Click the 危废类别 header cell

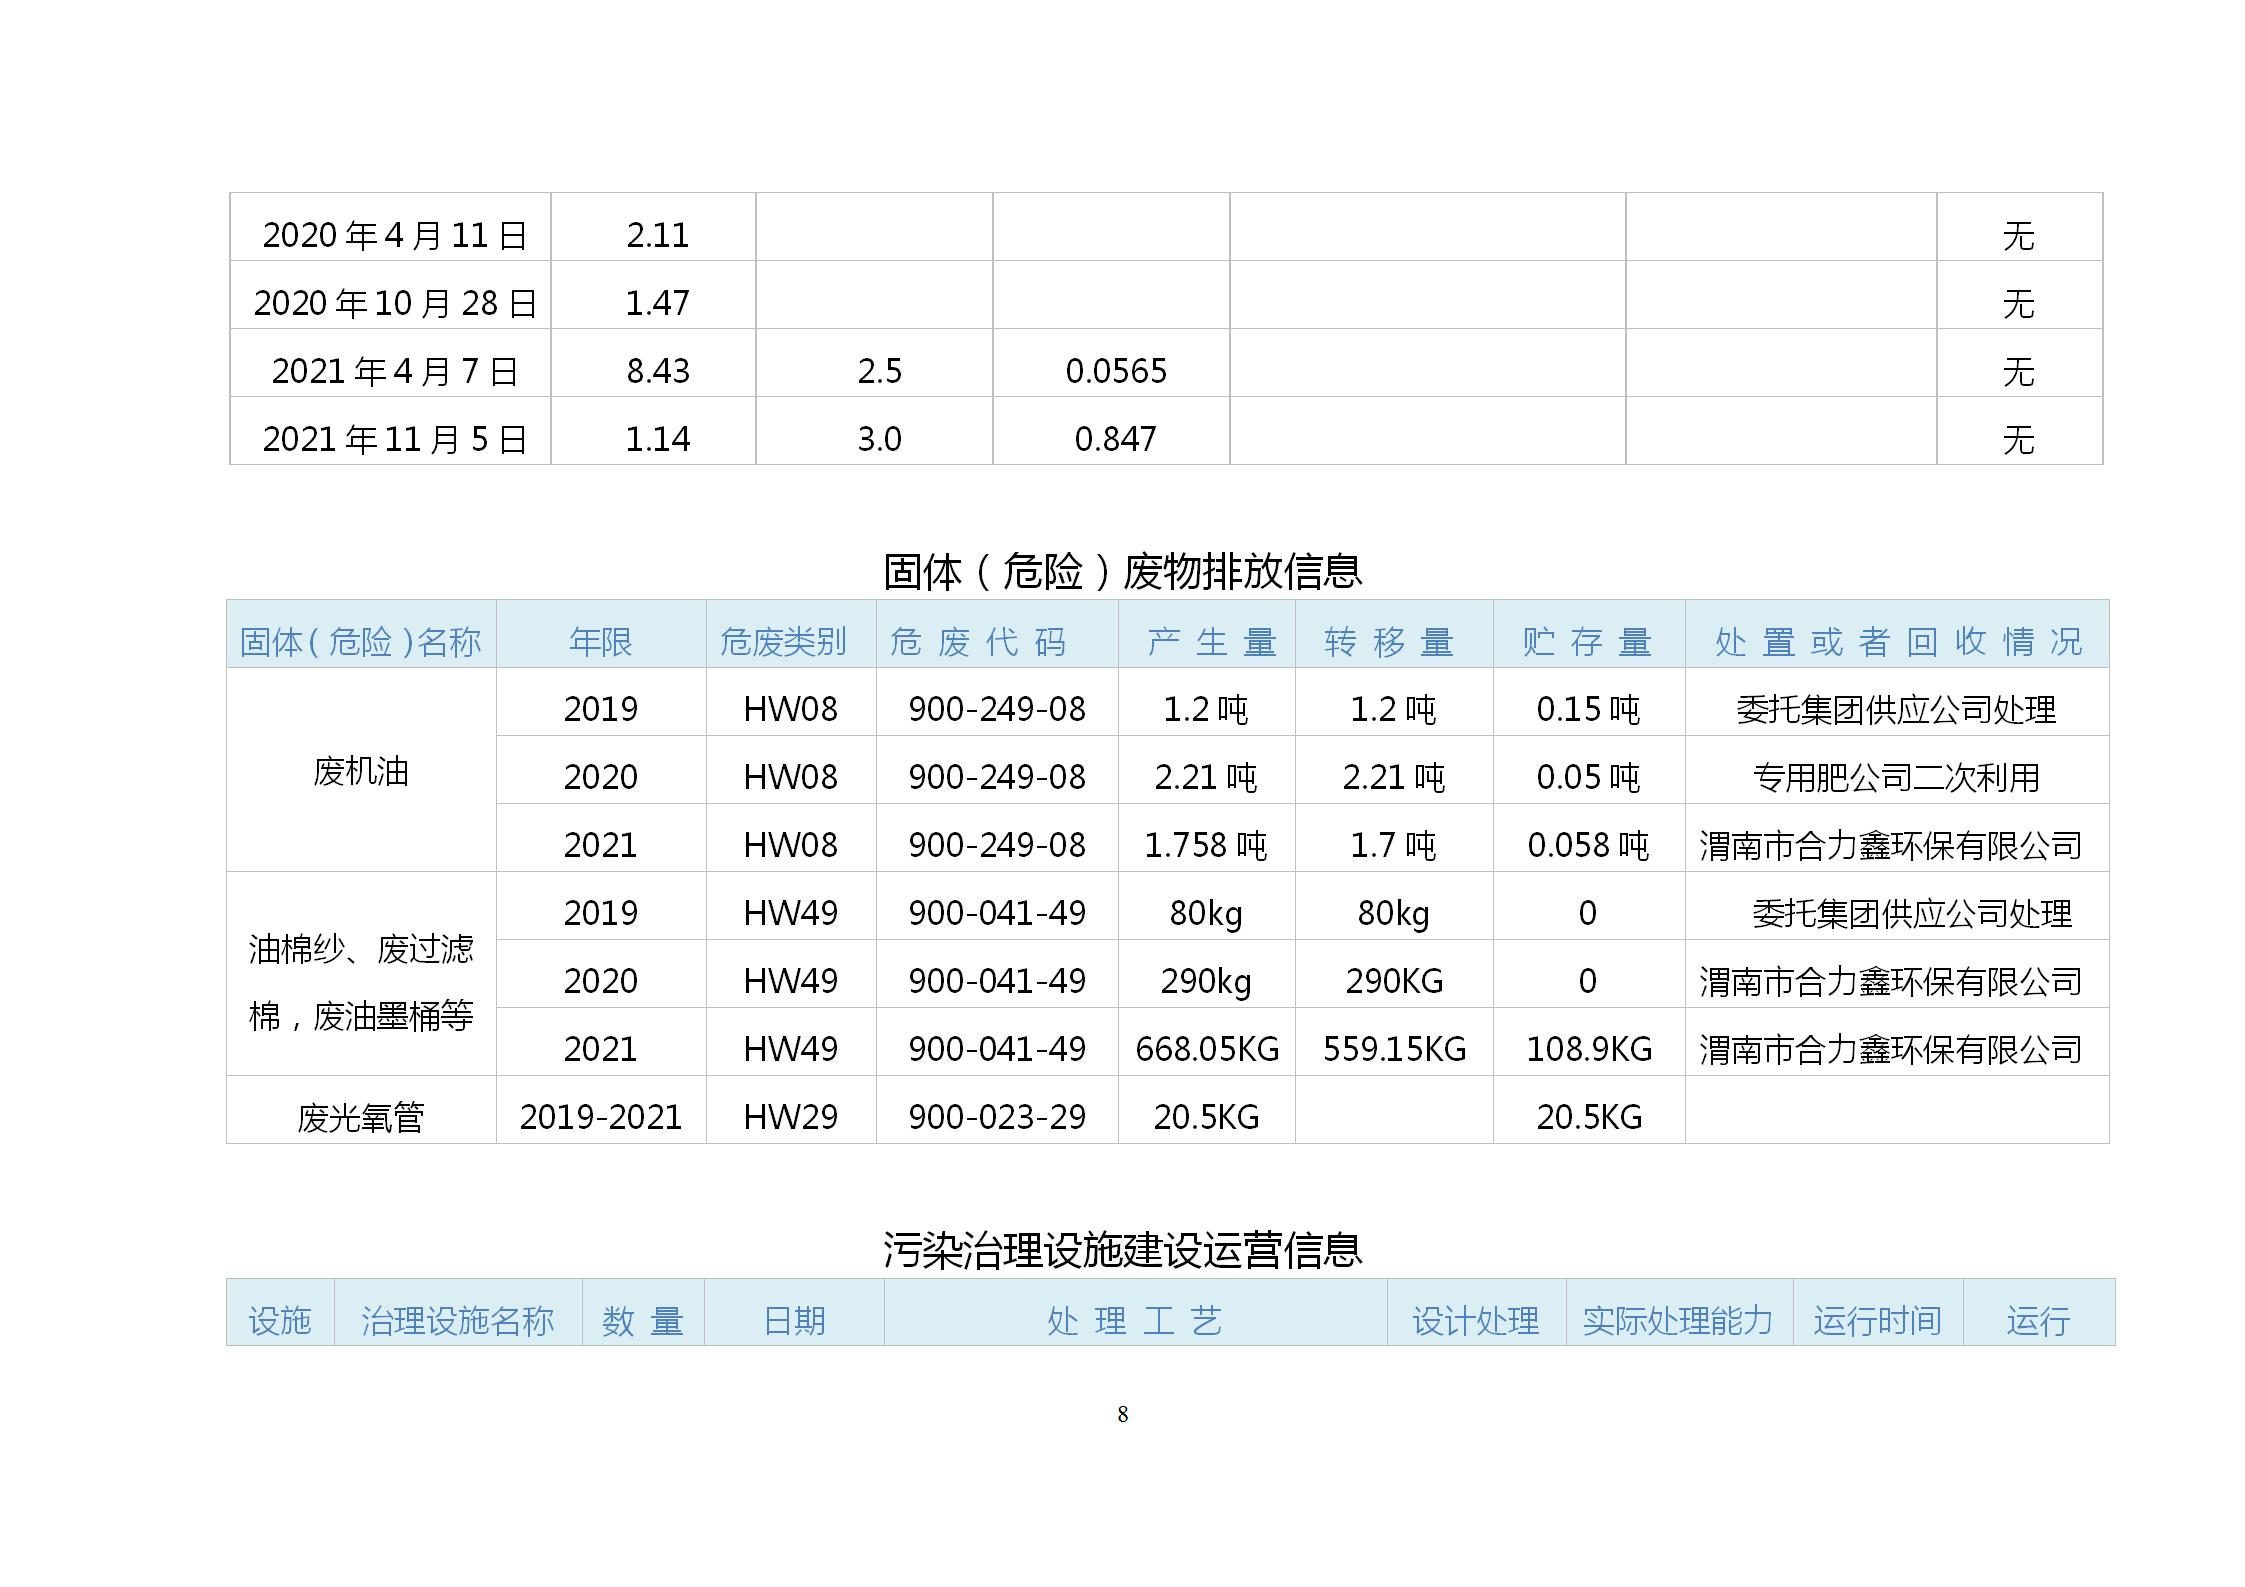783,641
